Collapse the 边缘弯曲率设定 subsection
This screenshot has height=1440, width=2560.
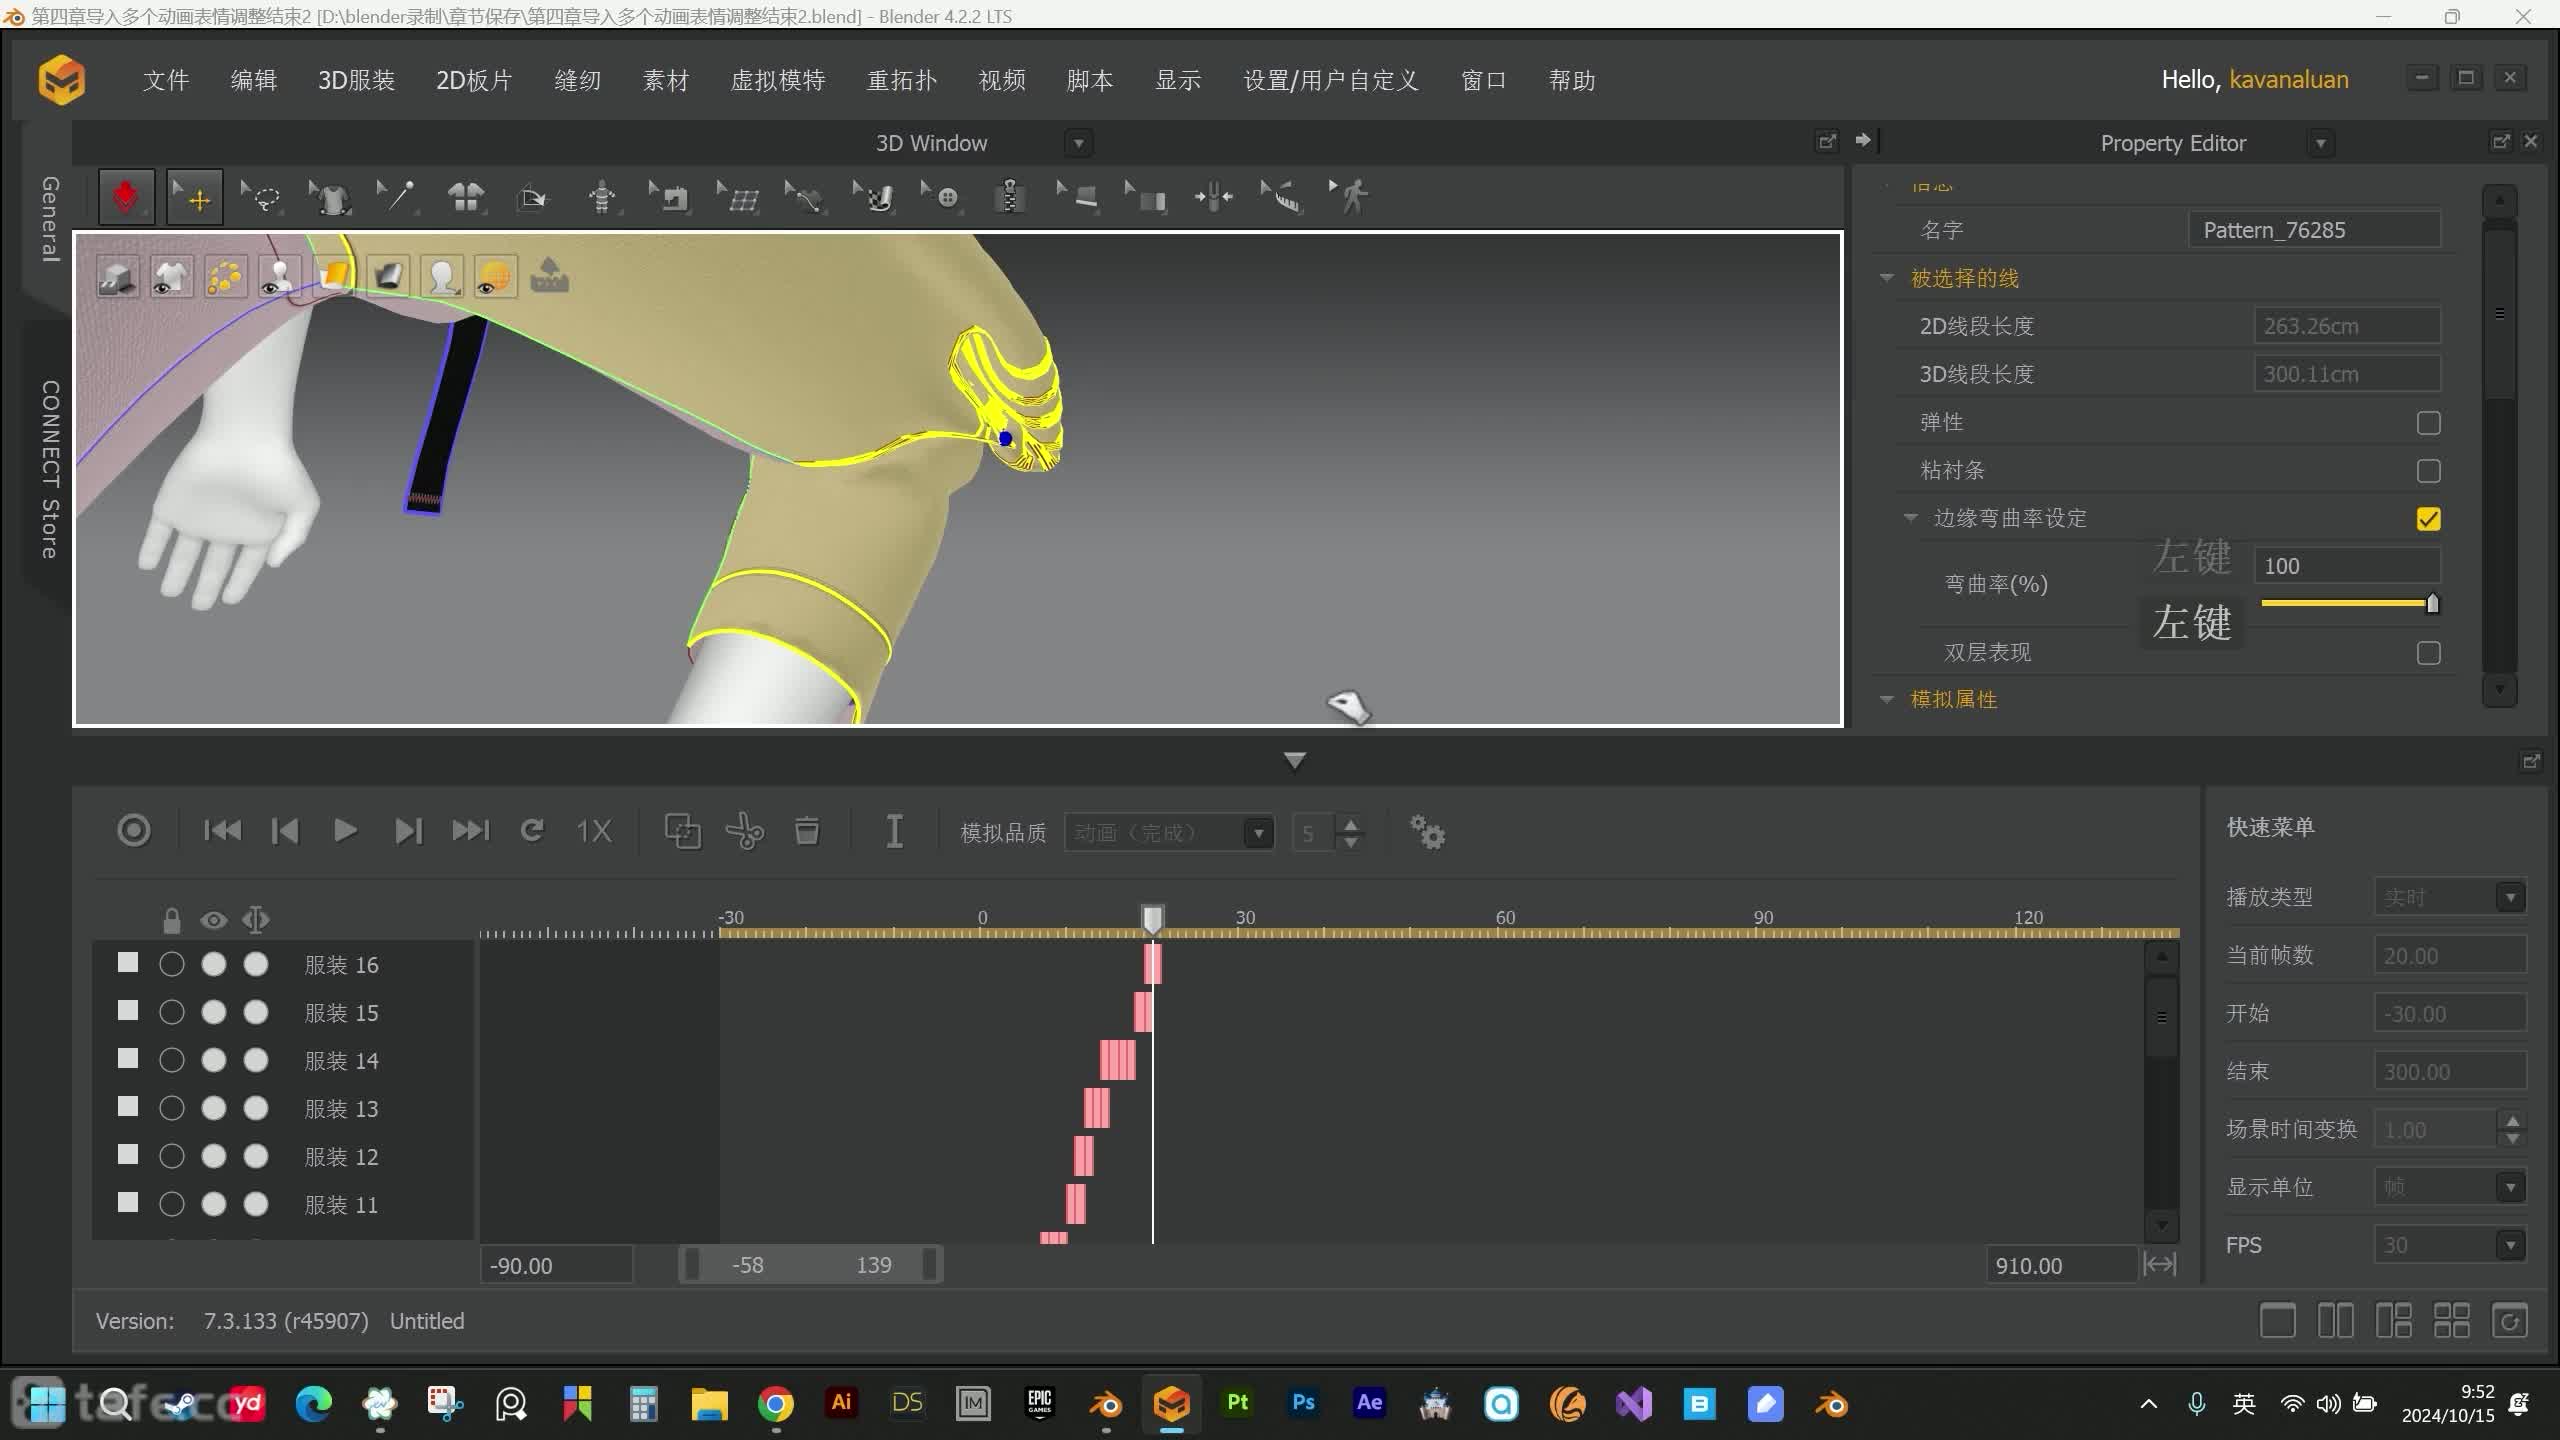coord(1910,518)
